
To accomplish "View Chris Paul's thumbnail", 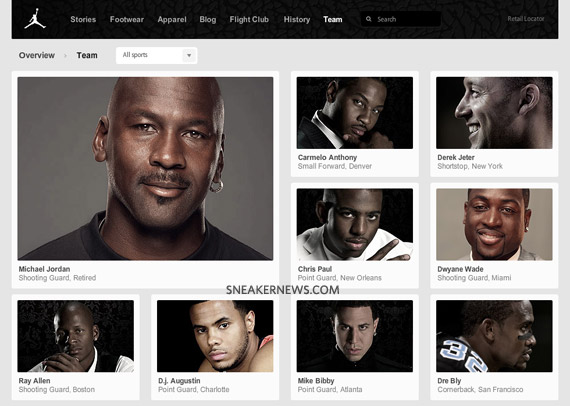I will pyautogui.click(x=355, y=224).
